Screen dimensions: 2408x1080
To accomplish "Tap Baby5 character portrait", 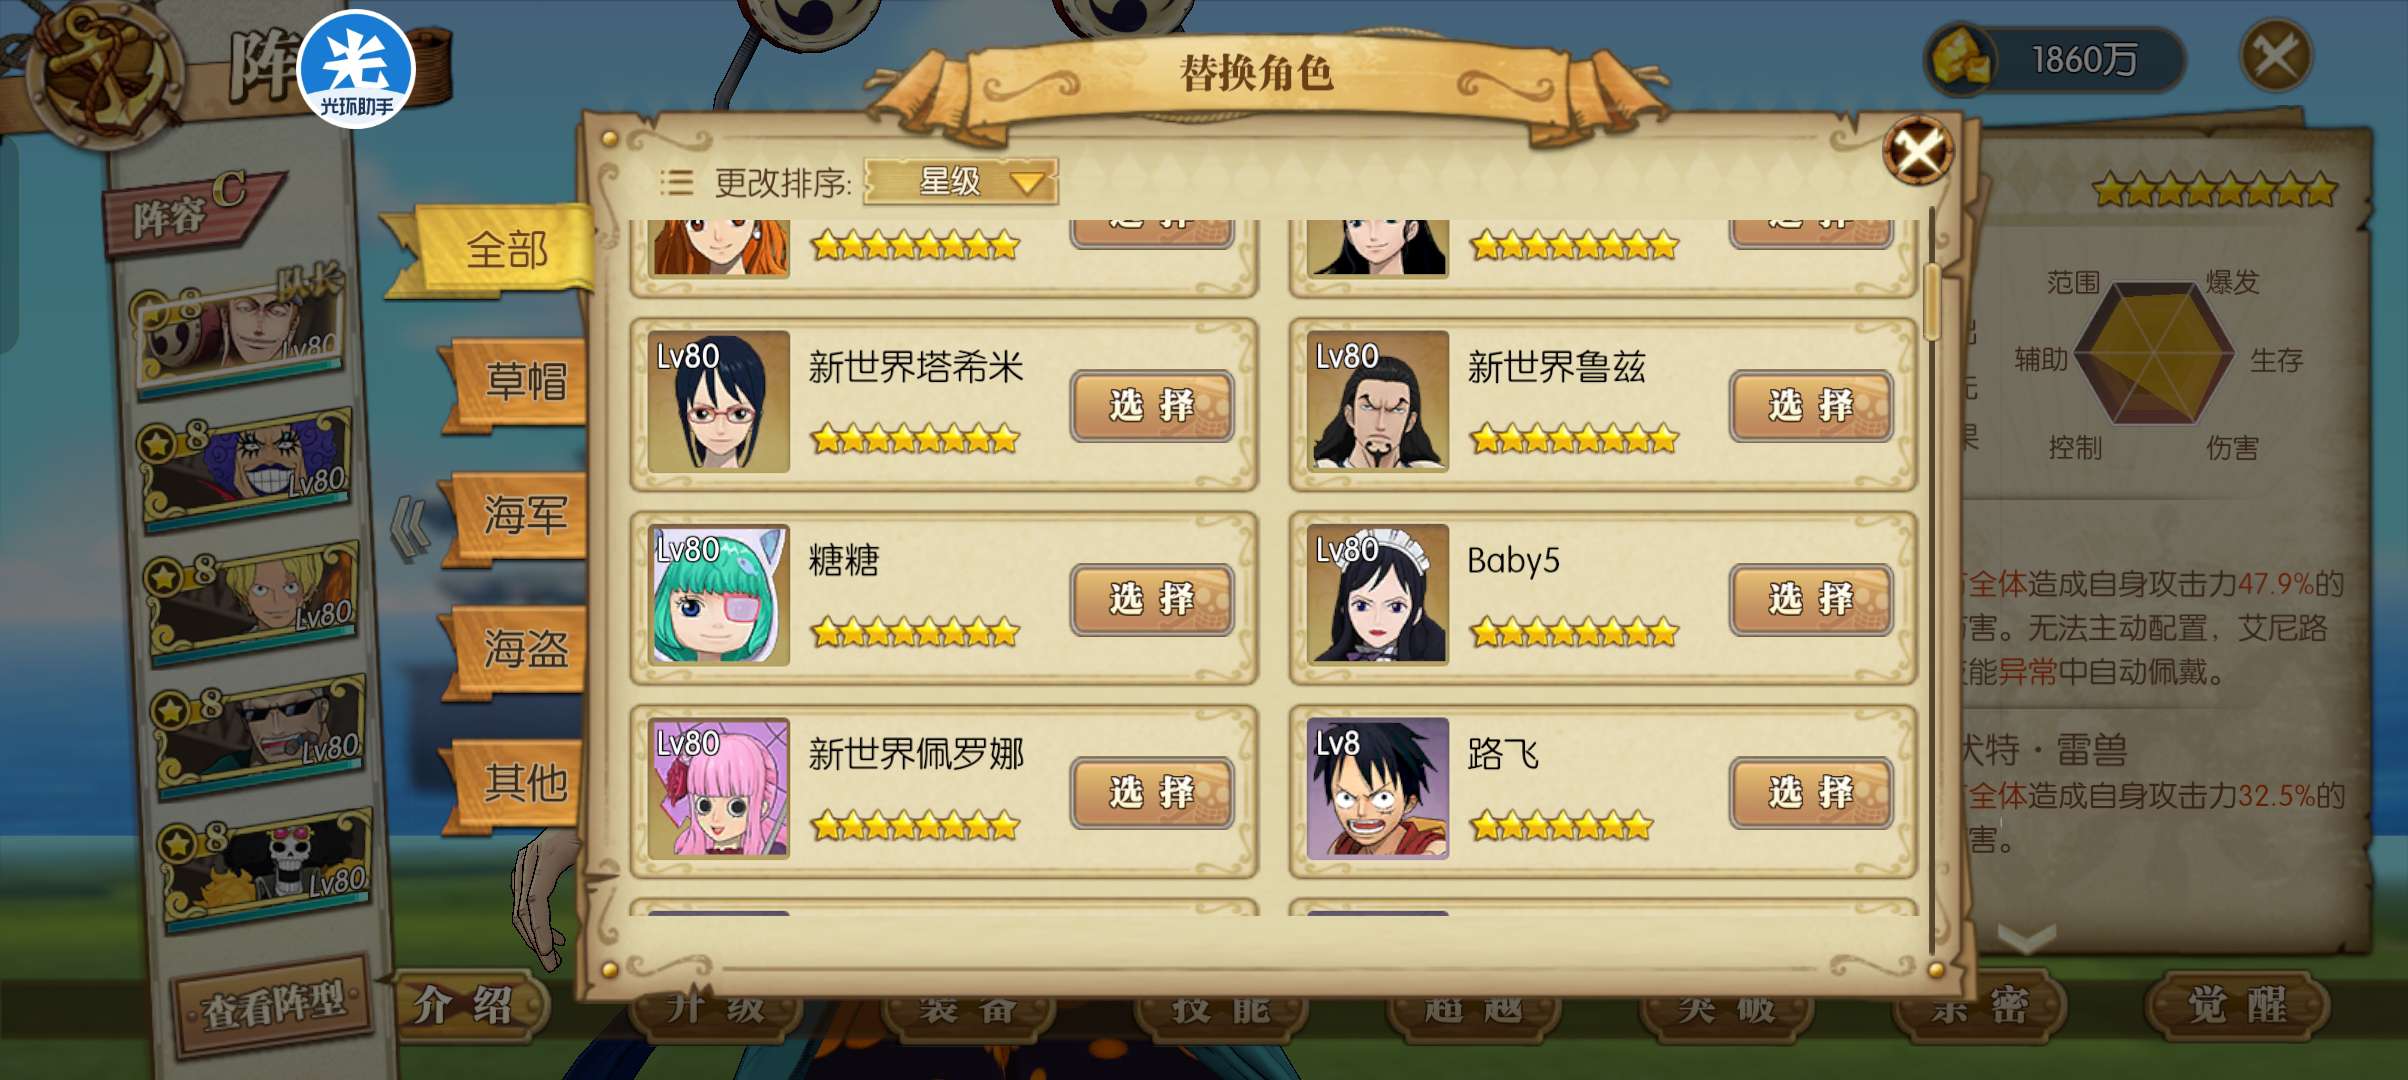I will 1377,595.
